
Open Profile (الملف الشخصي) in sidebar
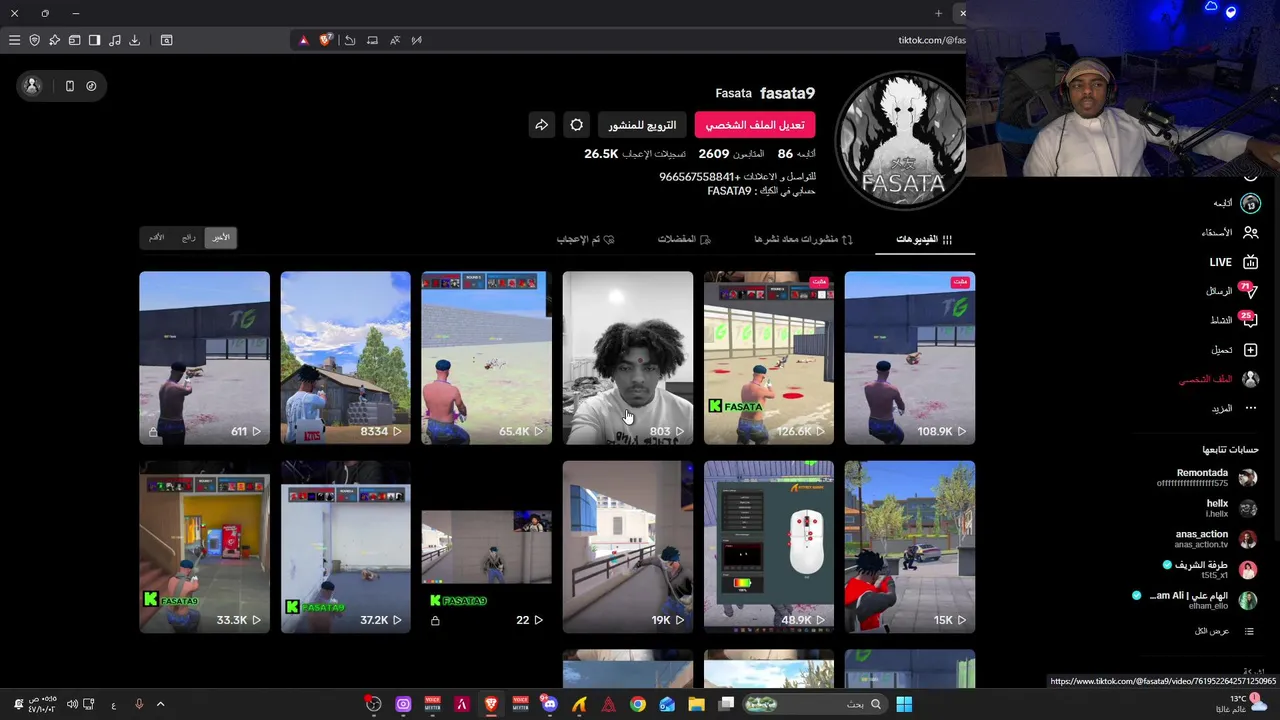[1218, 379]
